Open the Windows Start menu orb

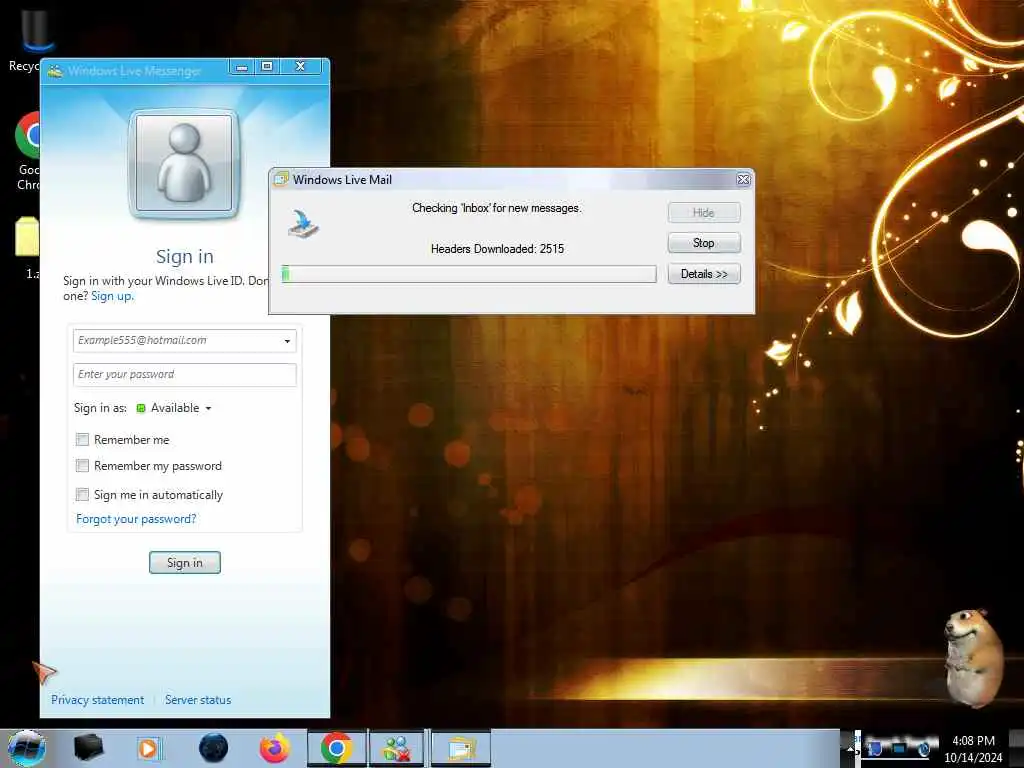click(27, 748)
